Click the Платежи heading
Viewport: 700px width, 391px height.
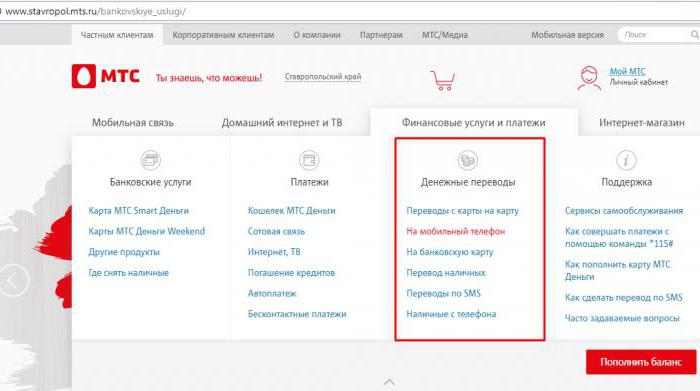click(x=309, y=182)
